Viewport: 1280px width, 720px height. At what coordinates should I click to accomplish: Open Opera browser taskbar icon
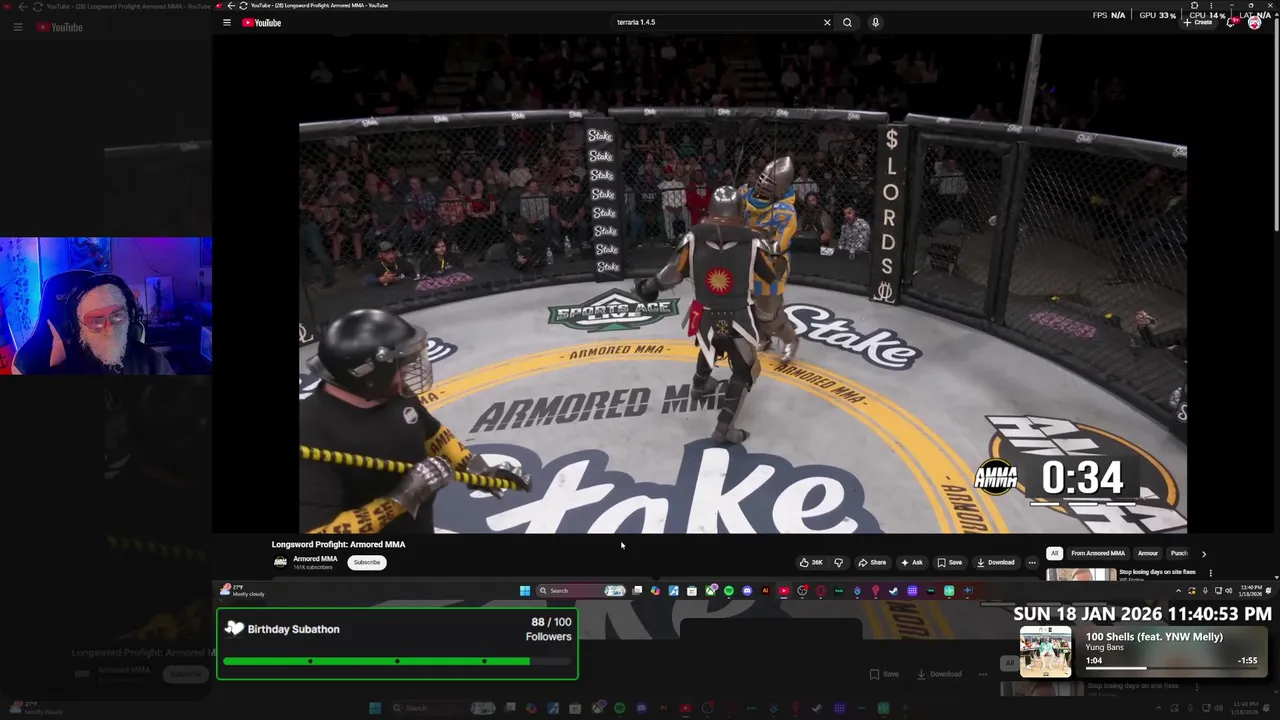[x=820, y=590]
